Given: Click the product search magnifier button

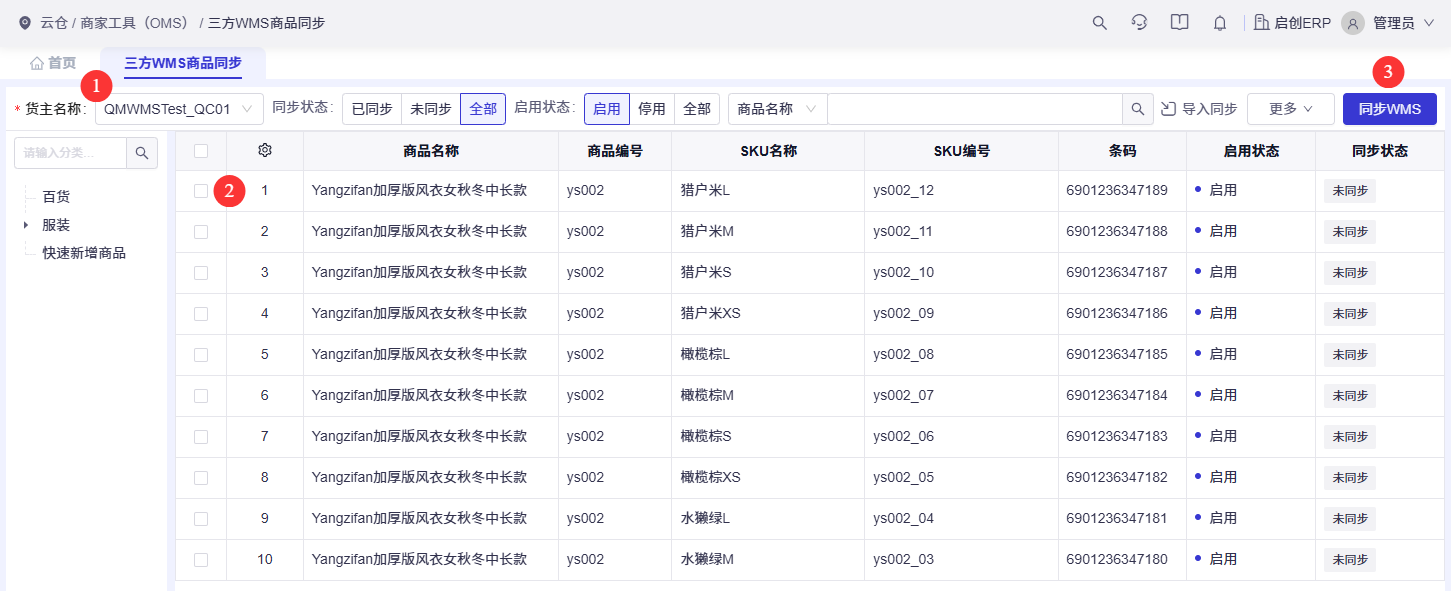Looking at the screenshot, I should tap(1138, 109).
